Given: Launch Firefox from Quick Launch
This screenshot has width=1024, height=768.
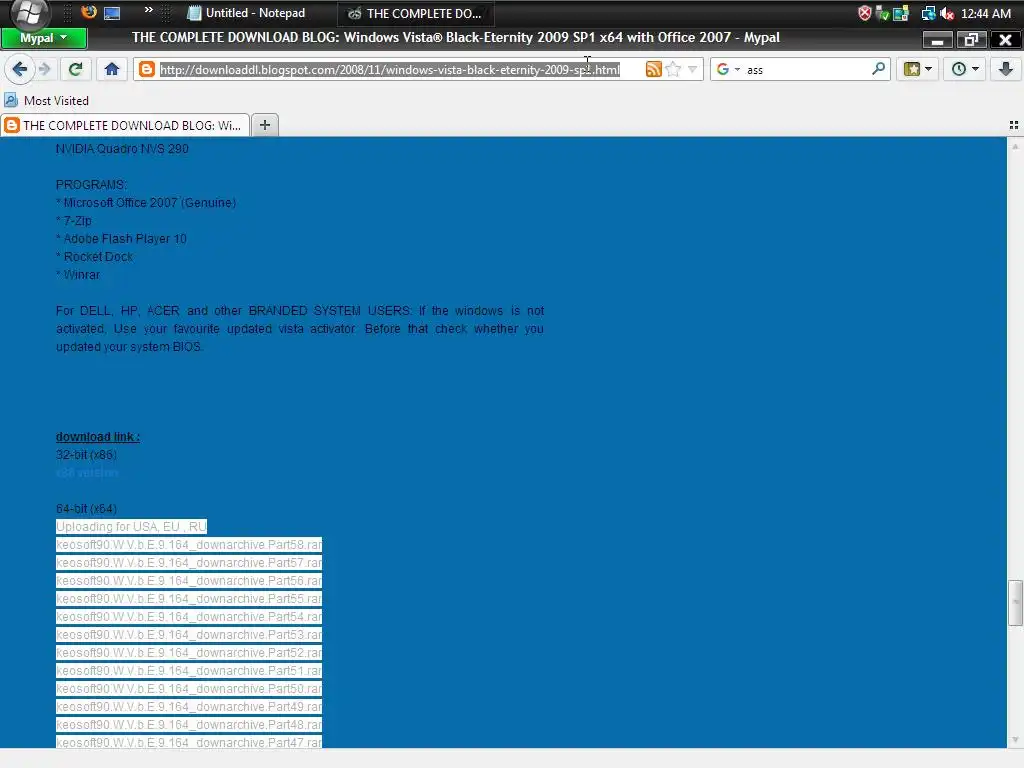Looking at the screenshot, I should pos(88,12).
